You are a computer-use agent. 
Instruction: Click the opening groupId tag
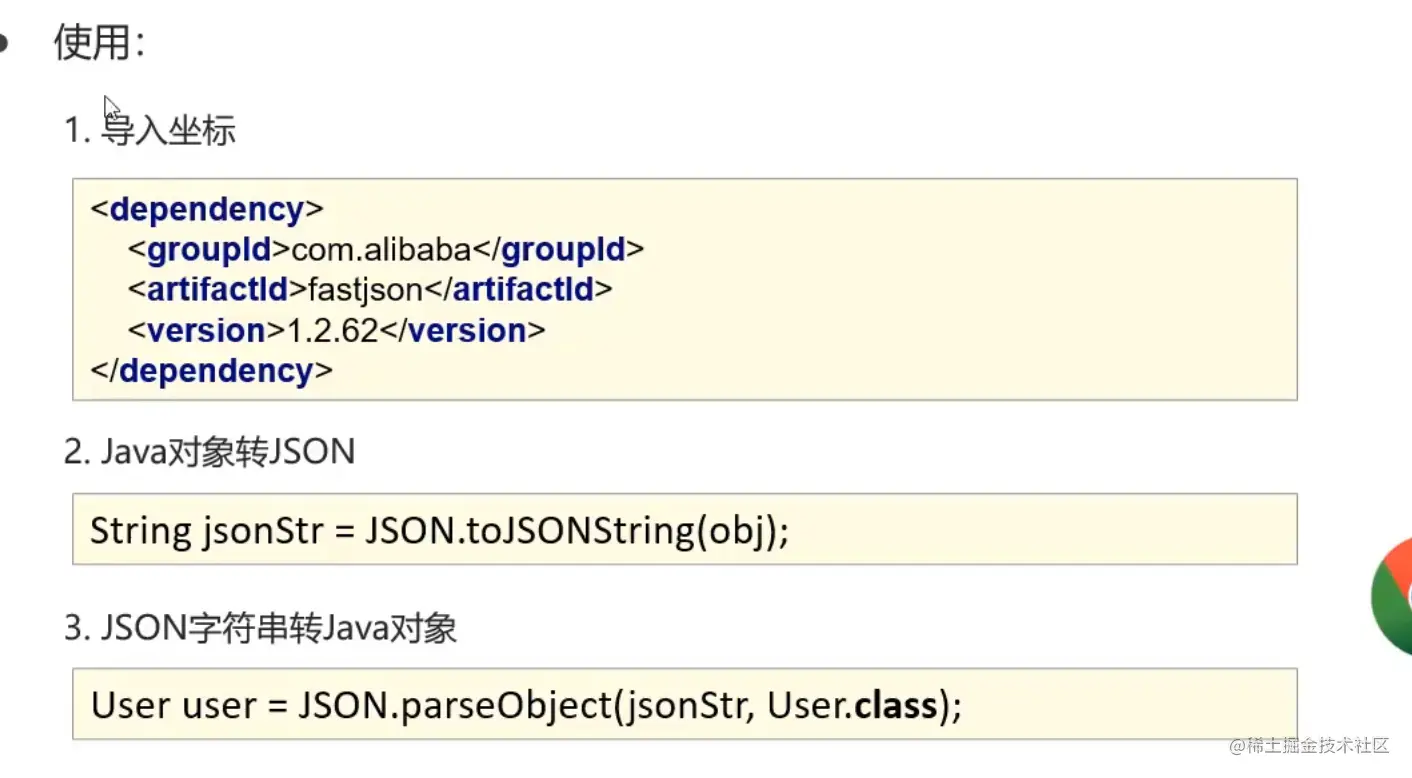coord(209,250)
